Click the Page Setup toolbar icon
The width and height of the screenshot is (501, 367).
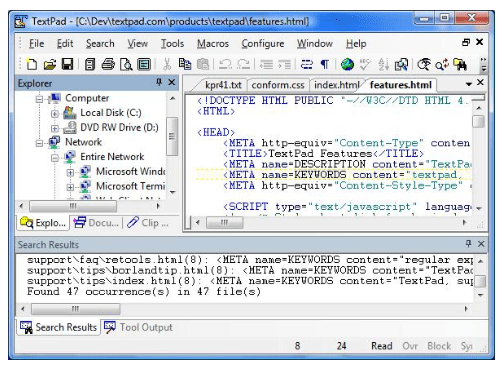(144, 64)
